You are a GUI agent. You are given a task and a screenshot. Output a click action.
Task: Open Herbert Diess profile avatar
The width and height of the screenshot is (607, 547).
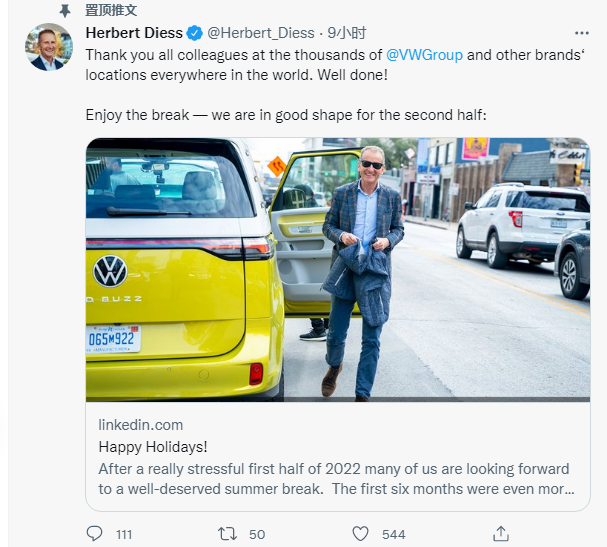[49, 47]
